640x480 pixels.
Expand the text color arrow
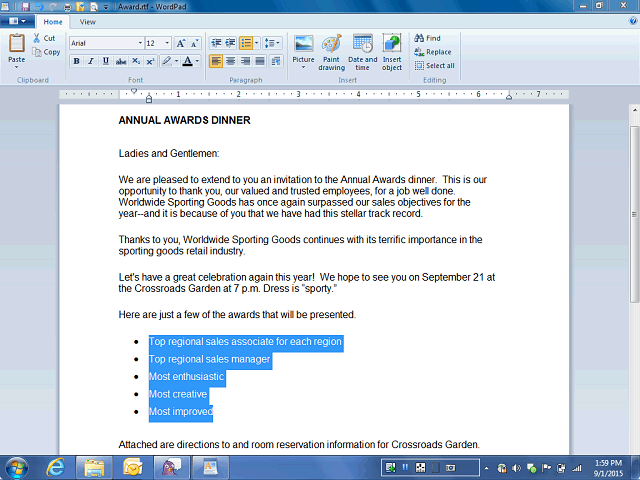coord(197,61)
